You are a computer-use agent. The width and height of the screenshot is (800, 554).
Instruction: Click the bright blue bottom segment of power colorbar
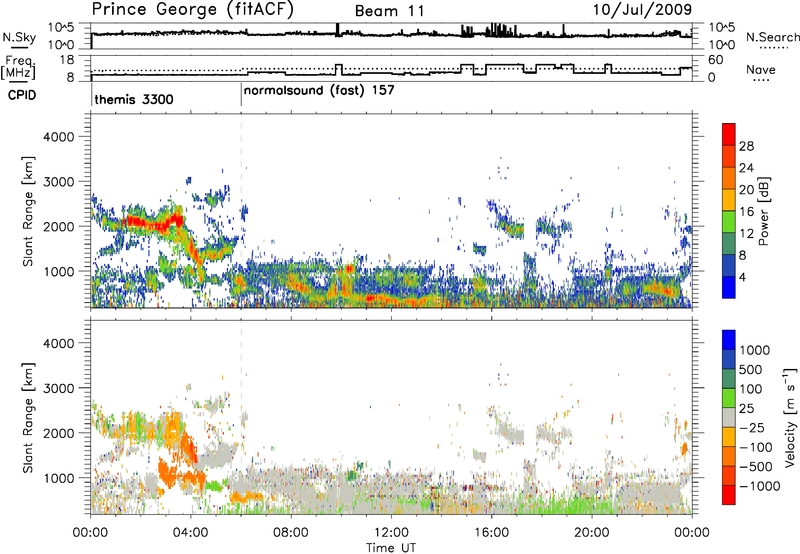coord(729,287)
